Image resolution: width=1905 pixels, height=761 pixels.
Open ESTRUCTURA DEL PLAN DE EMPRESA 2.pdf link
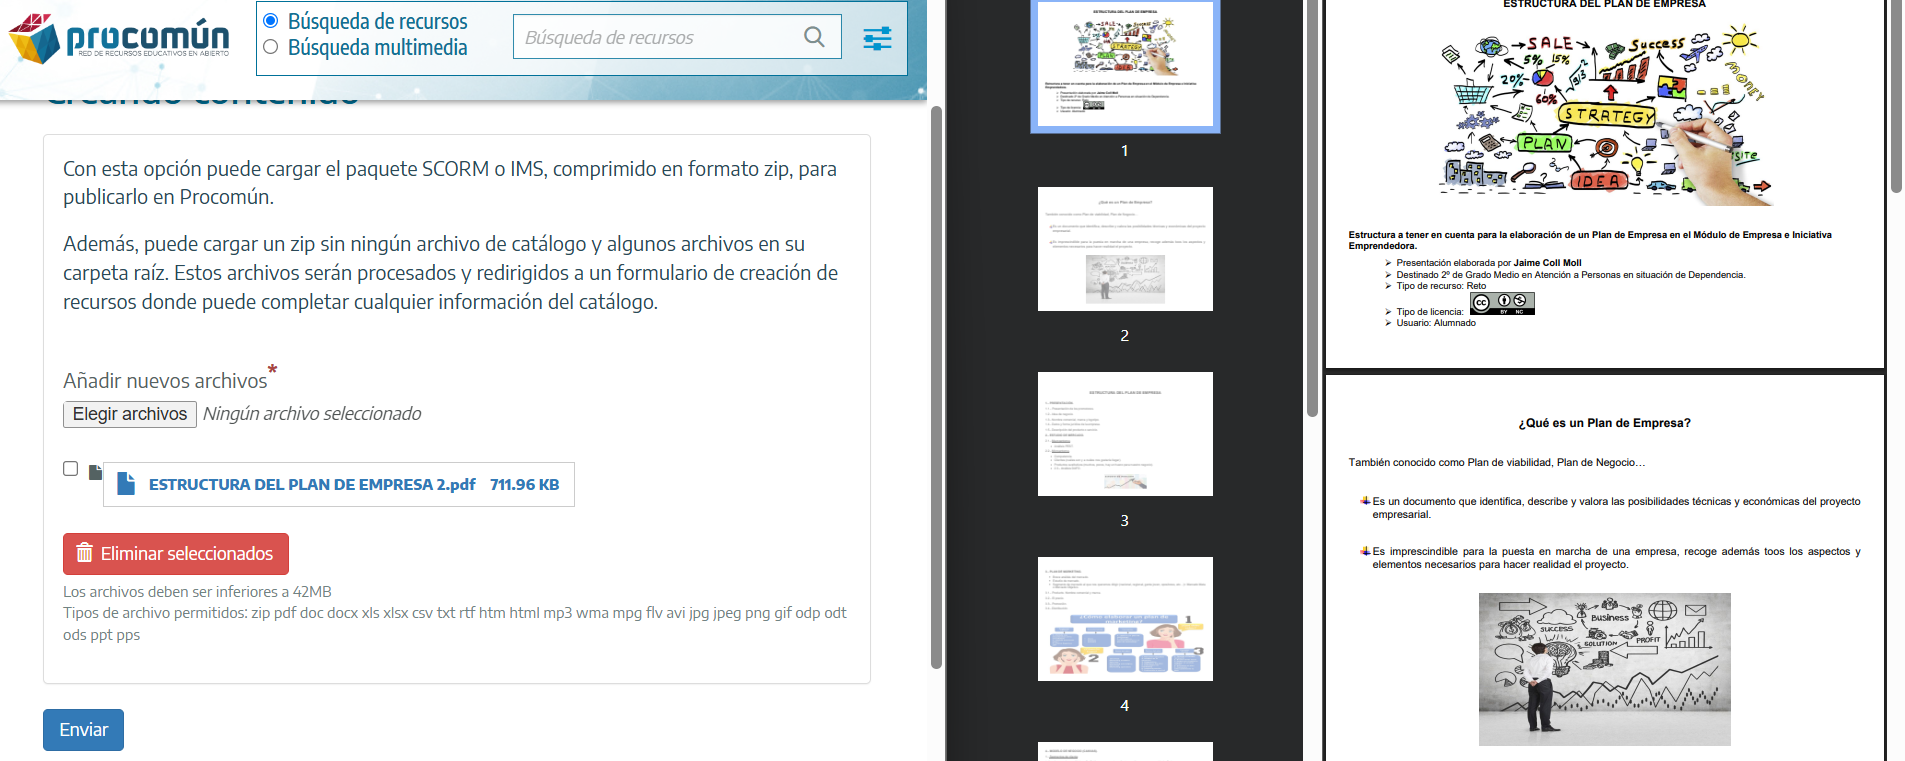coord(312,484)
